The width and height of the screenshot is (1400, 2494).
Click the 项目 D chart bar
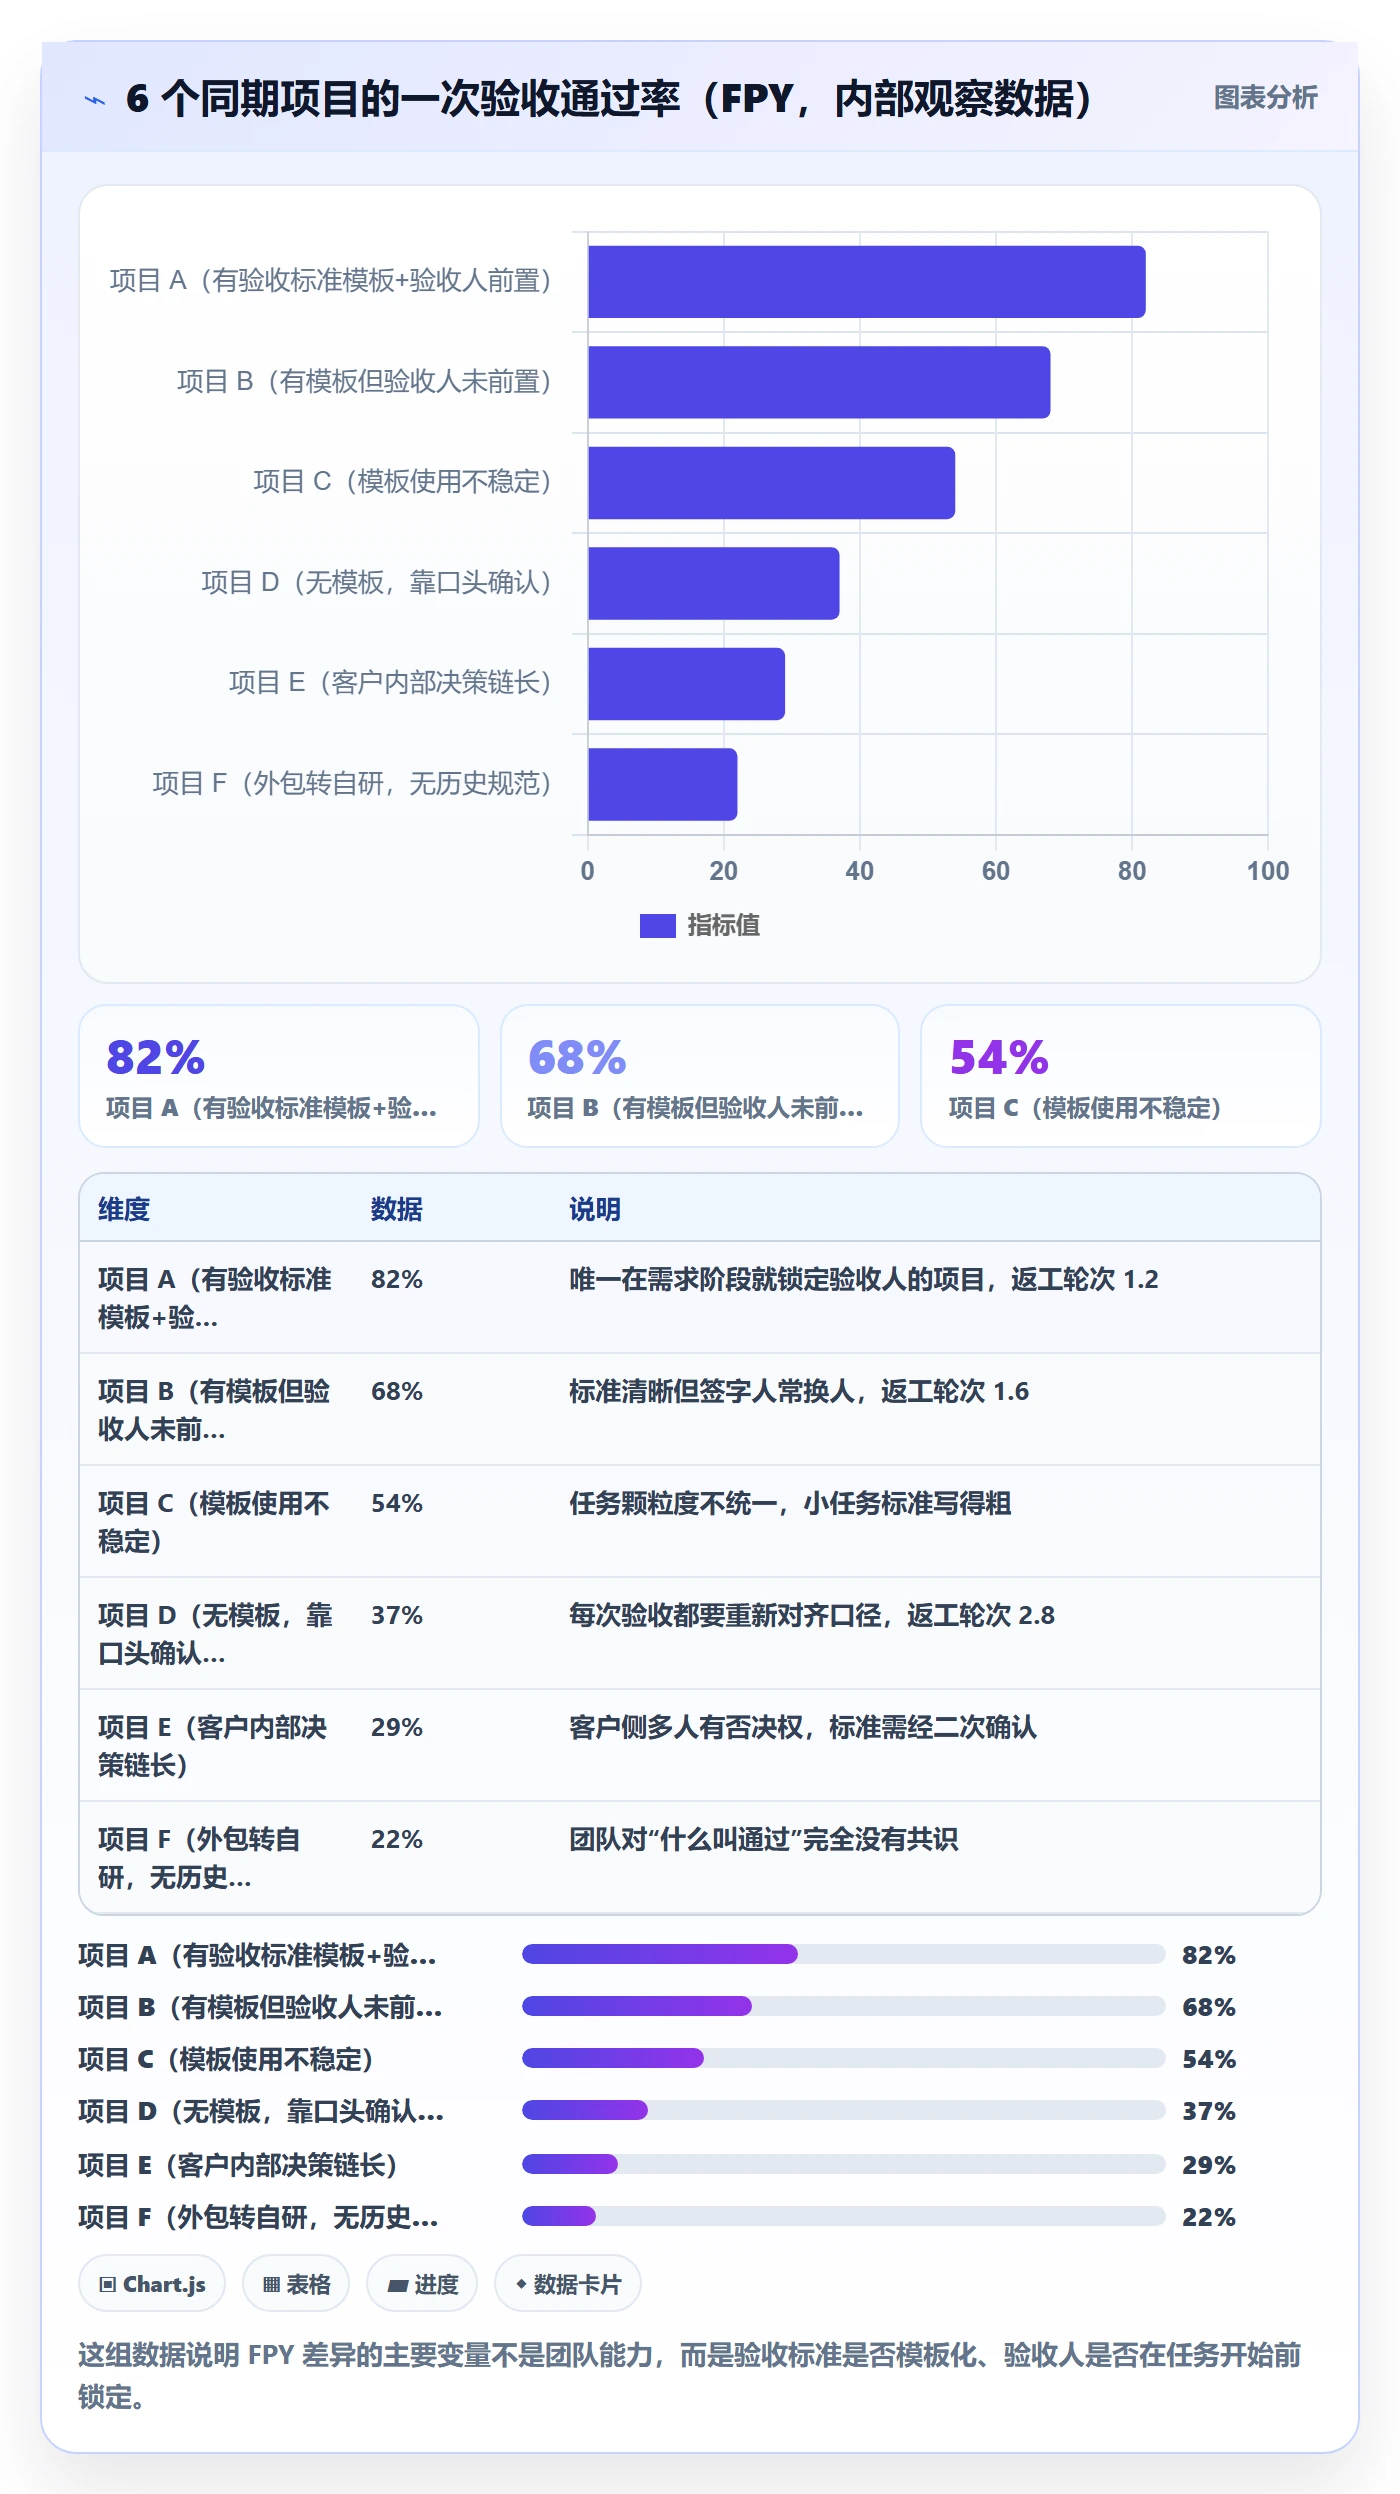click(x=713, y=583)
